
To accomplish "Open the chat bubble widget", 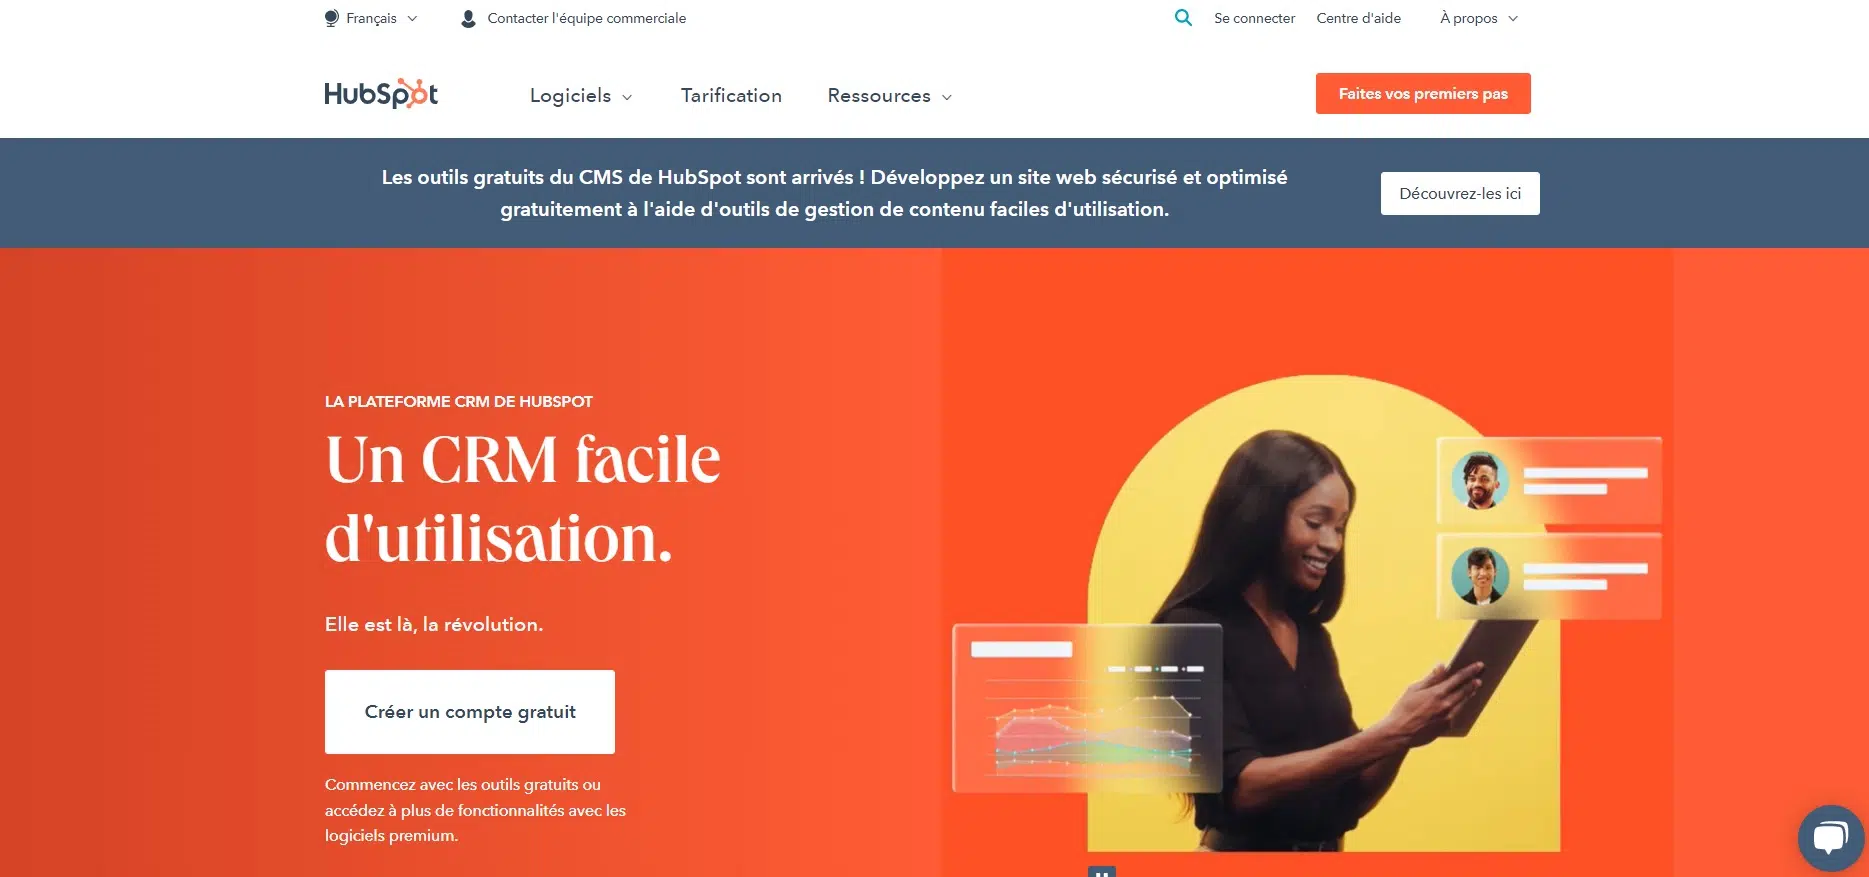I will (1830, 838).
